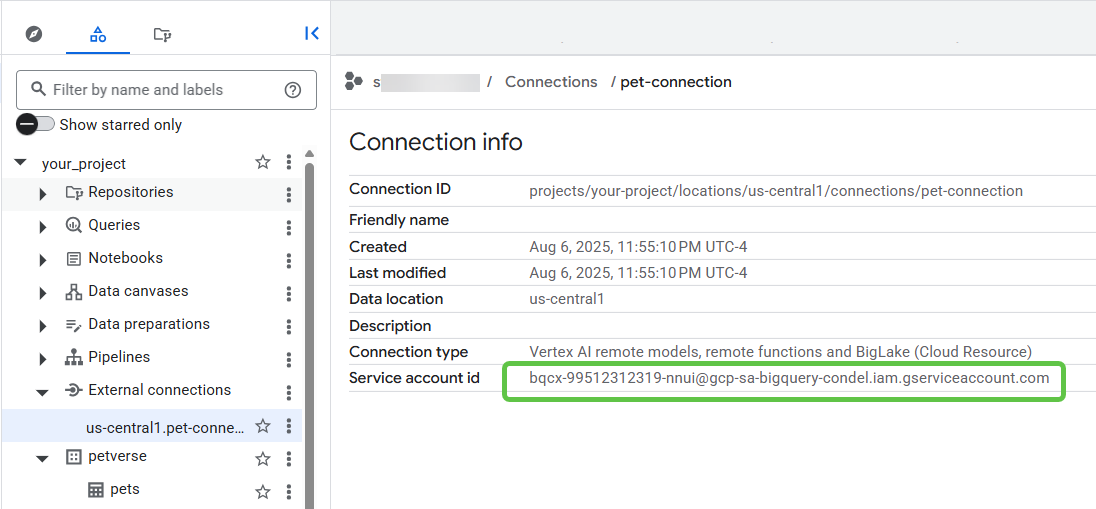Star the pets table

coord(263,492)
